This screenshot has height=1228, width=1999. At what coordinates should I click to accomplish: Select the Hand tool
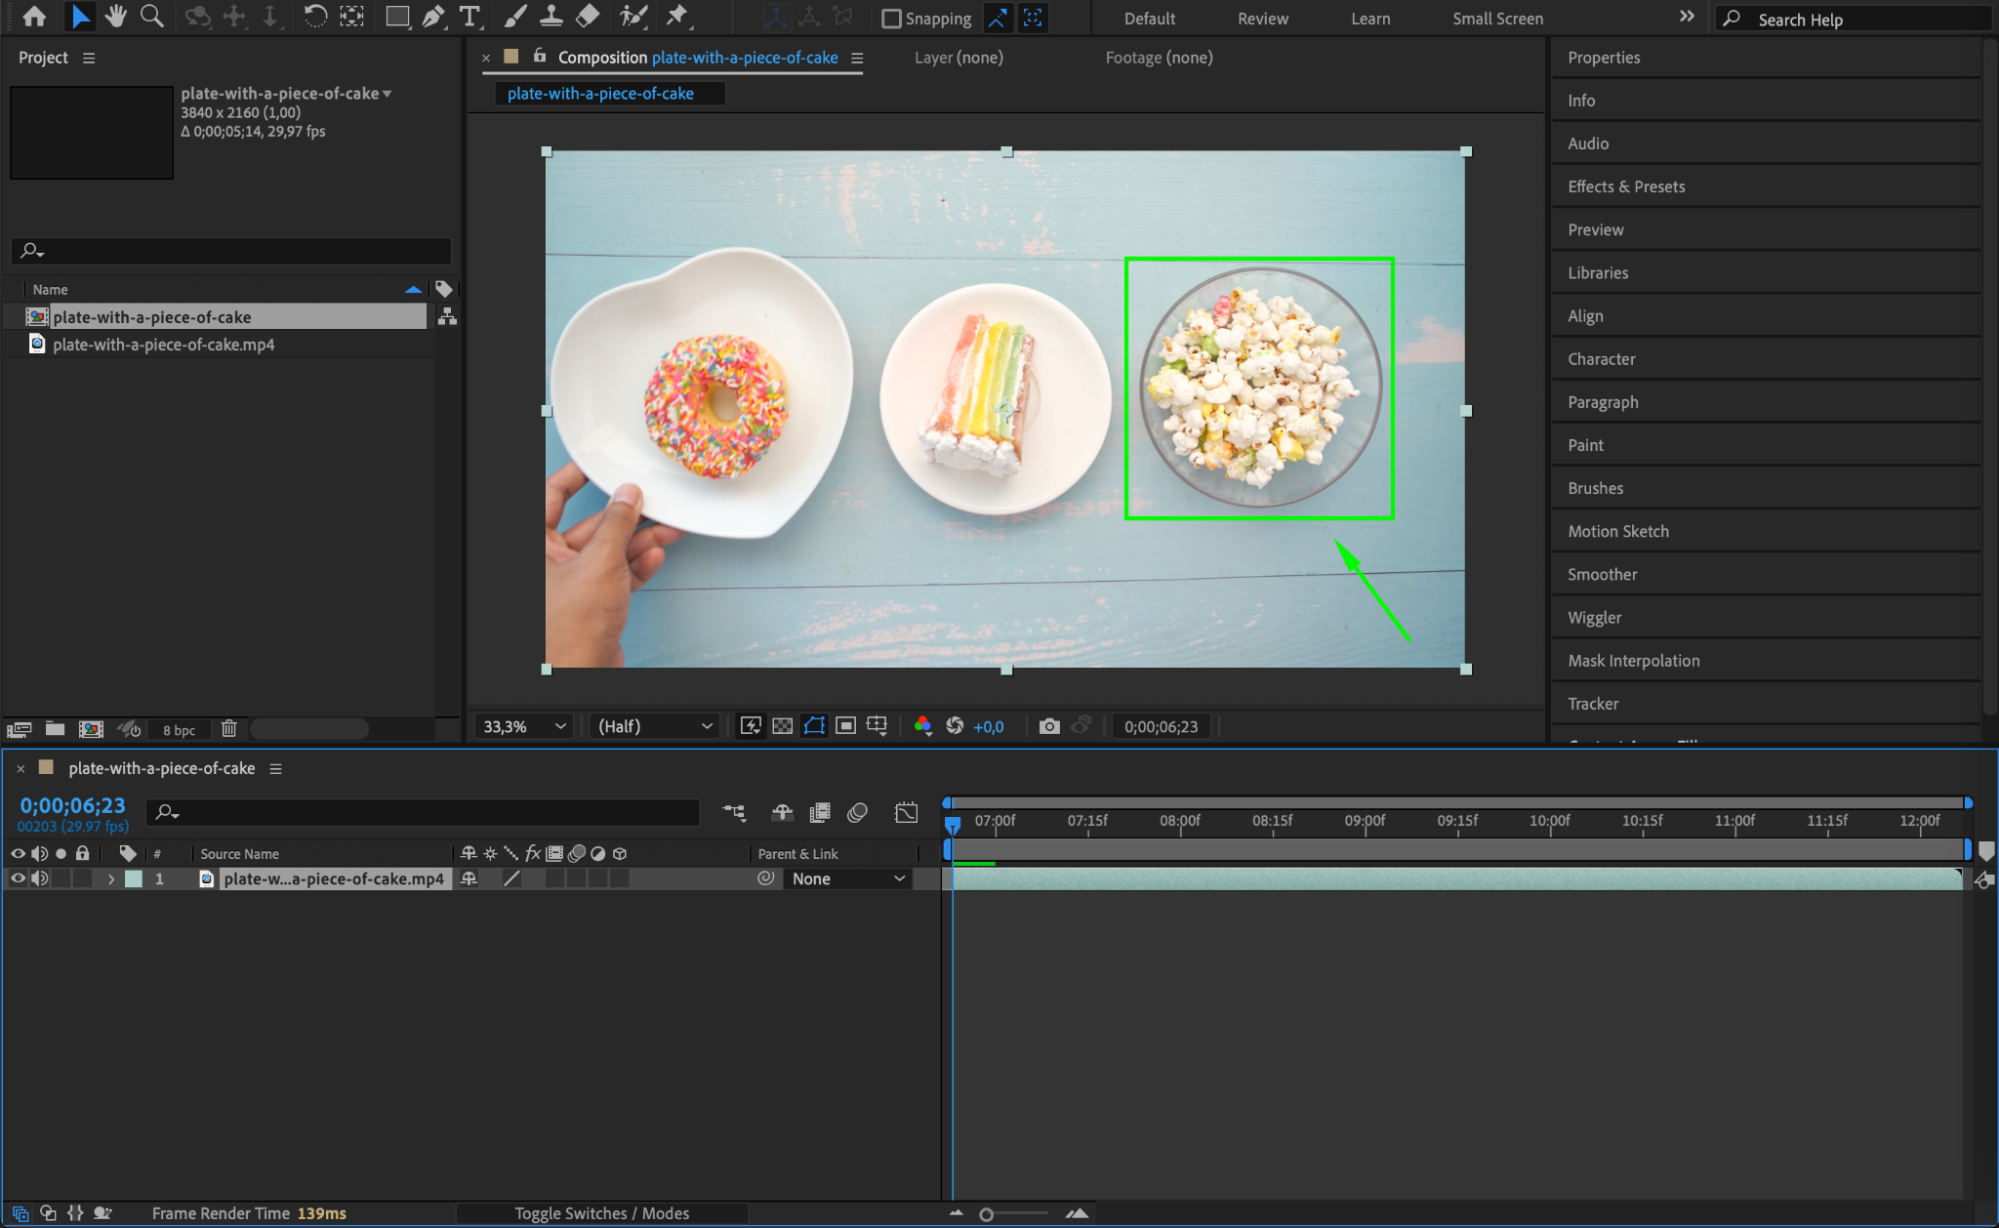116,17
